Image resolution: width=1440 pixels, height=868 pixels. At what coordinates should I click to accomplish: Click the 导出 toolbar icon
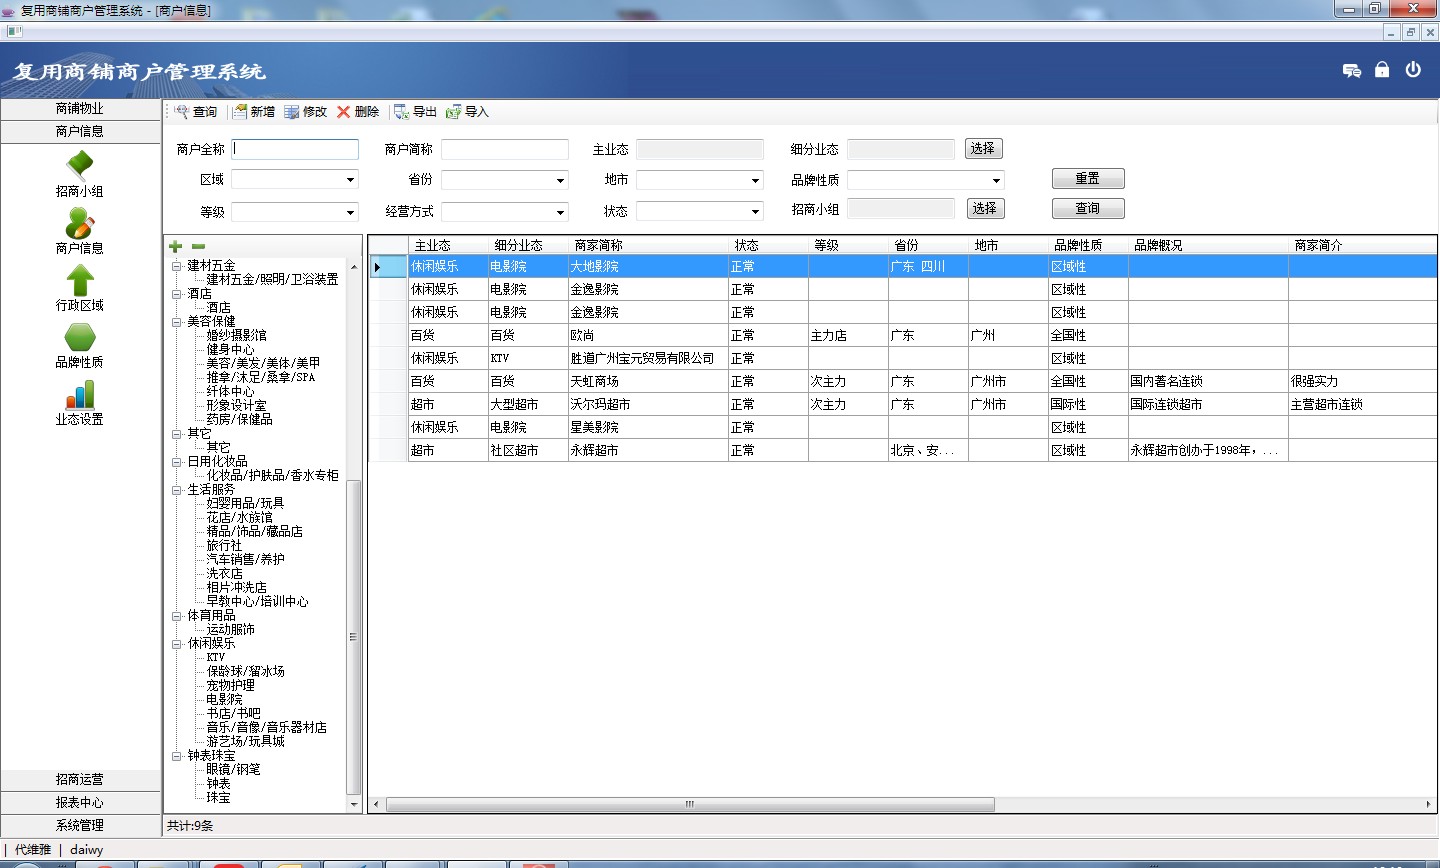click(x=402, y=112)
